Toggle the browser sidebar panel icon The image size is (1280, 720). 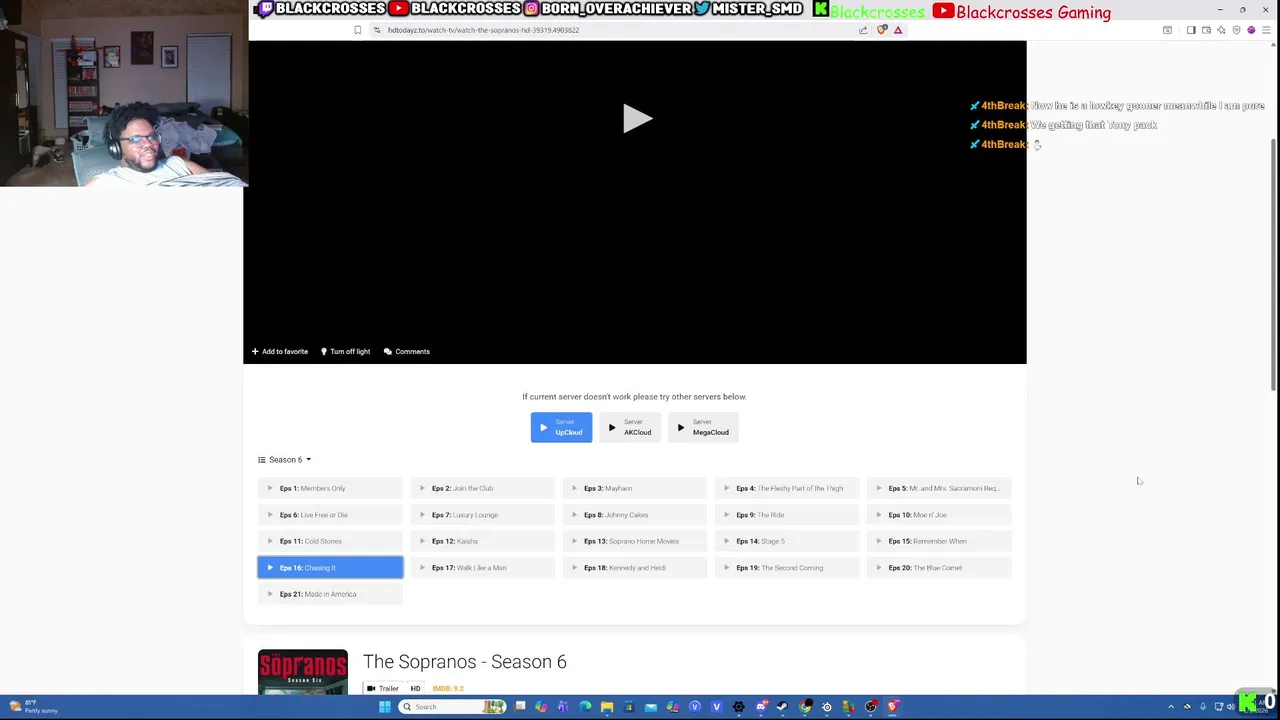[x=1191, y=30]
